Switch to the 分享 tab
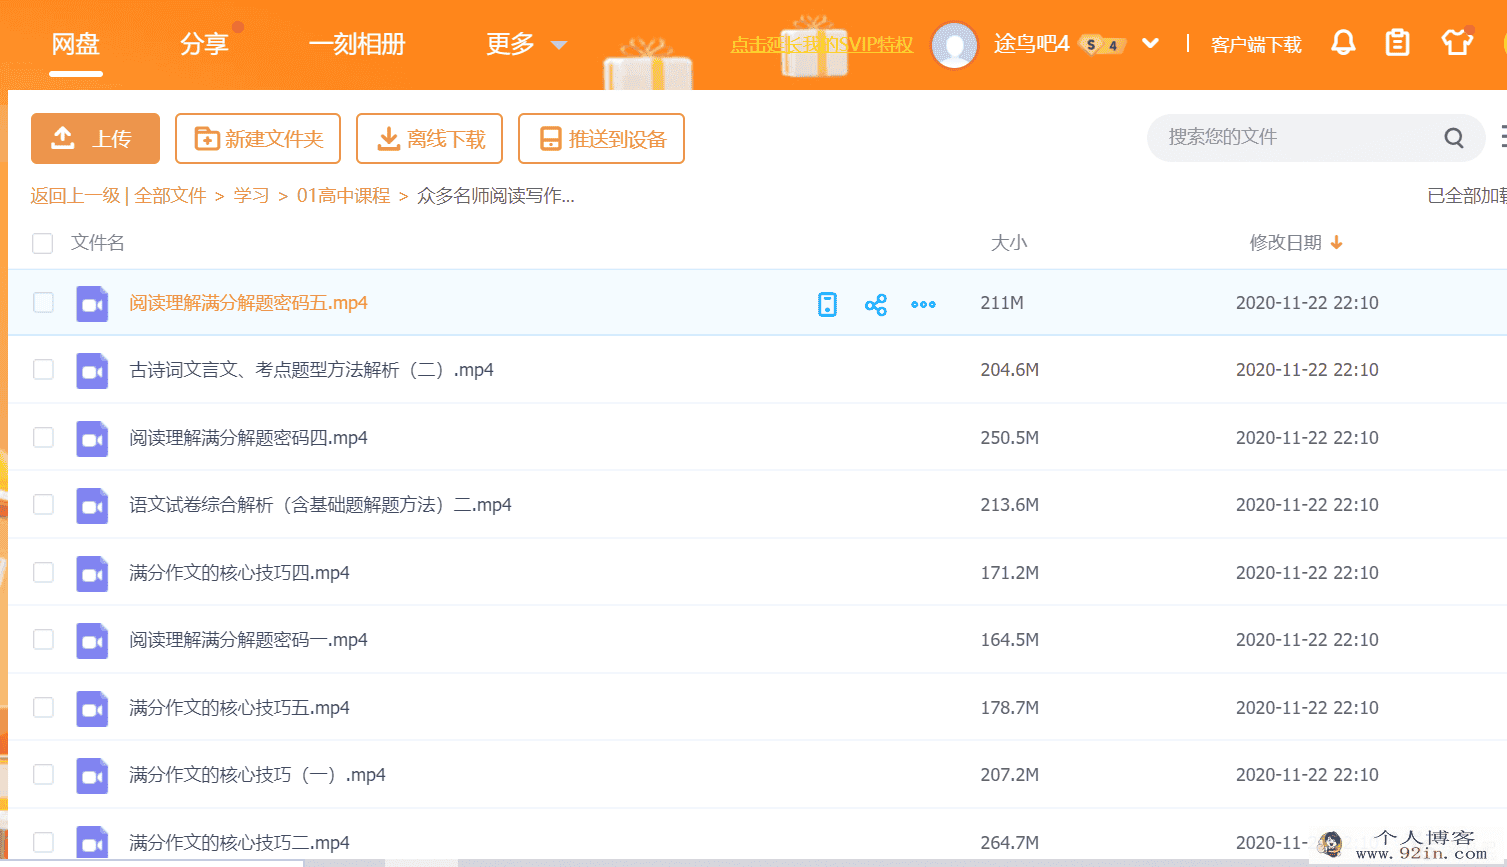This screenshot has width=1507, height=867. (205, 44)
